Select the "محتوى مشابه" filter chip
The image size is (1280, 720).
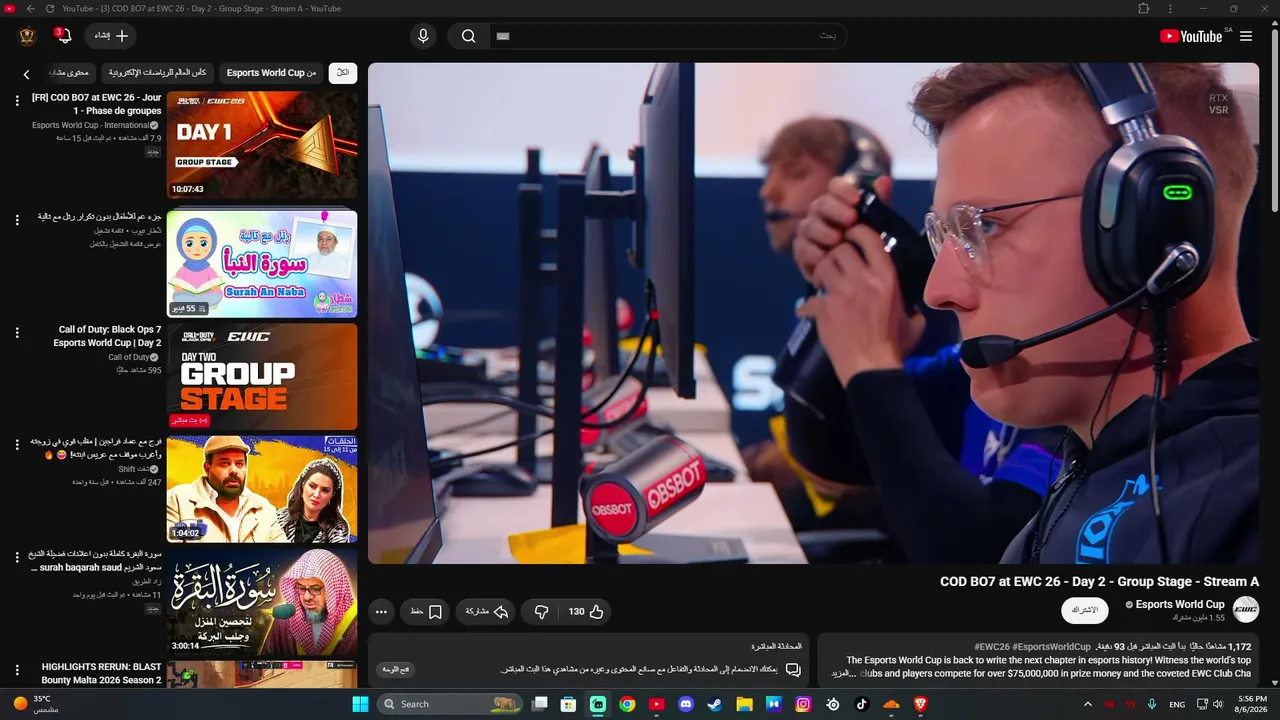coord(70,73)
